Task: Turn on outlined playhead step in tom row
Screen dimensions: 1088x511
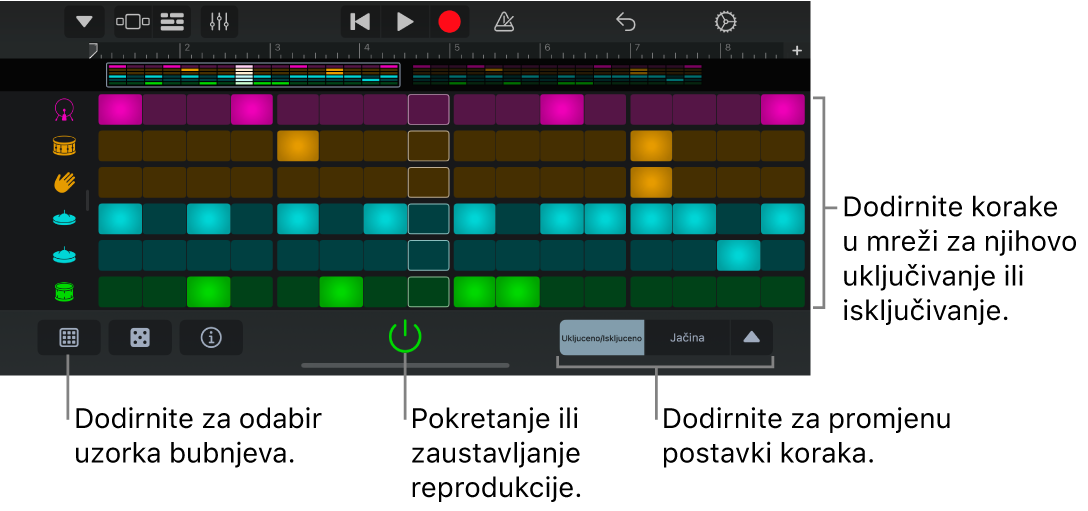Action: coord(428,292)
